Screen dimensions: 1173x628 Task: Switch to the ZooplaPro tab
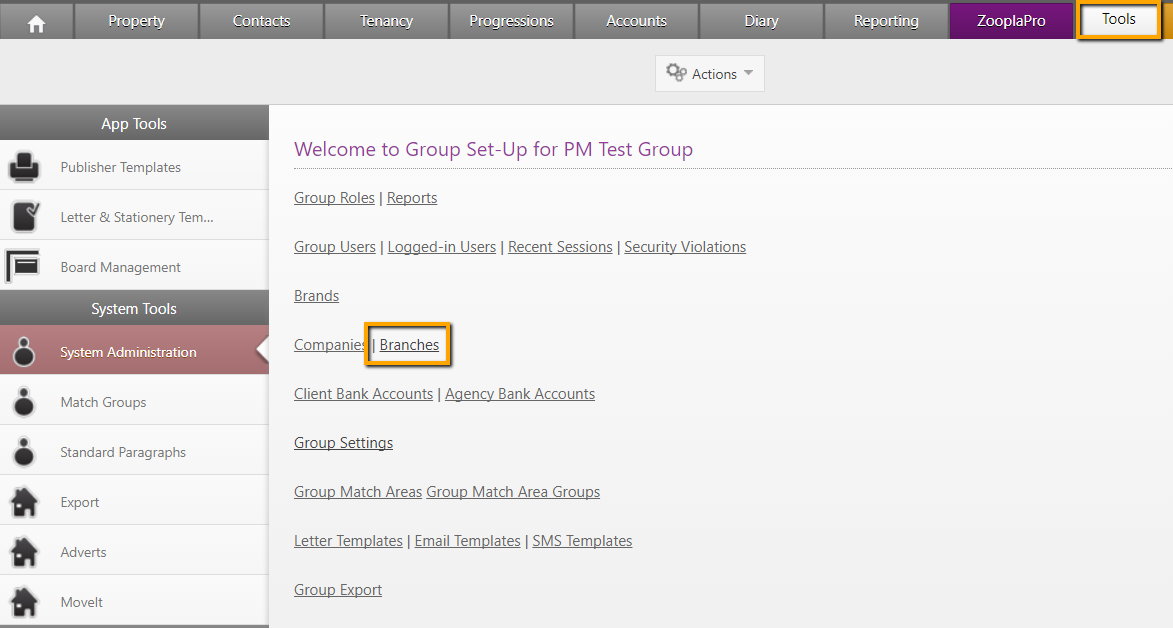[1011, 21]
